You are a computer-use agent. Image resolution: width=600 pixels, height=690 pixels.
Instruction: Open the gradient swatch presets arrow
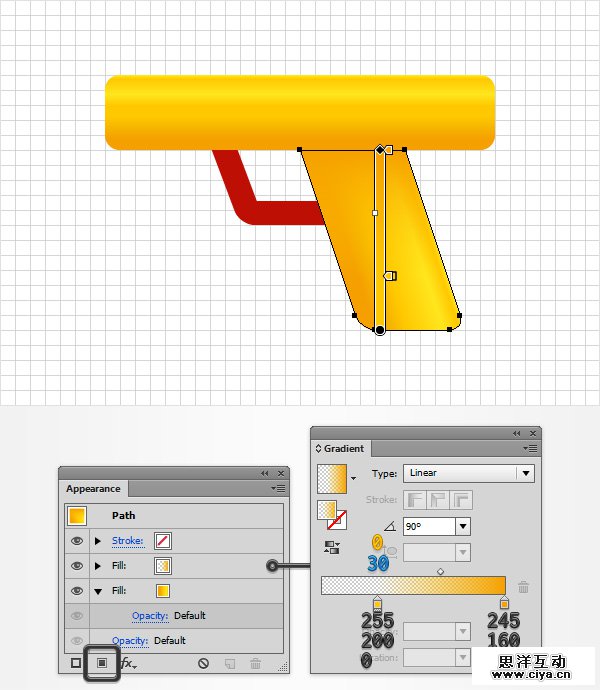coord(353,478)
